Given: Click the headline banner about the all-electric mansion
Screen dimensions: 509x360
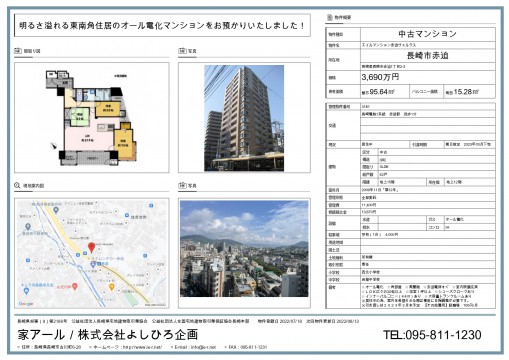Looking at the screenshot, I should click(x=162, y=25).
